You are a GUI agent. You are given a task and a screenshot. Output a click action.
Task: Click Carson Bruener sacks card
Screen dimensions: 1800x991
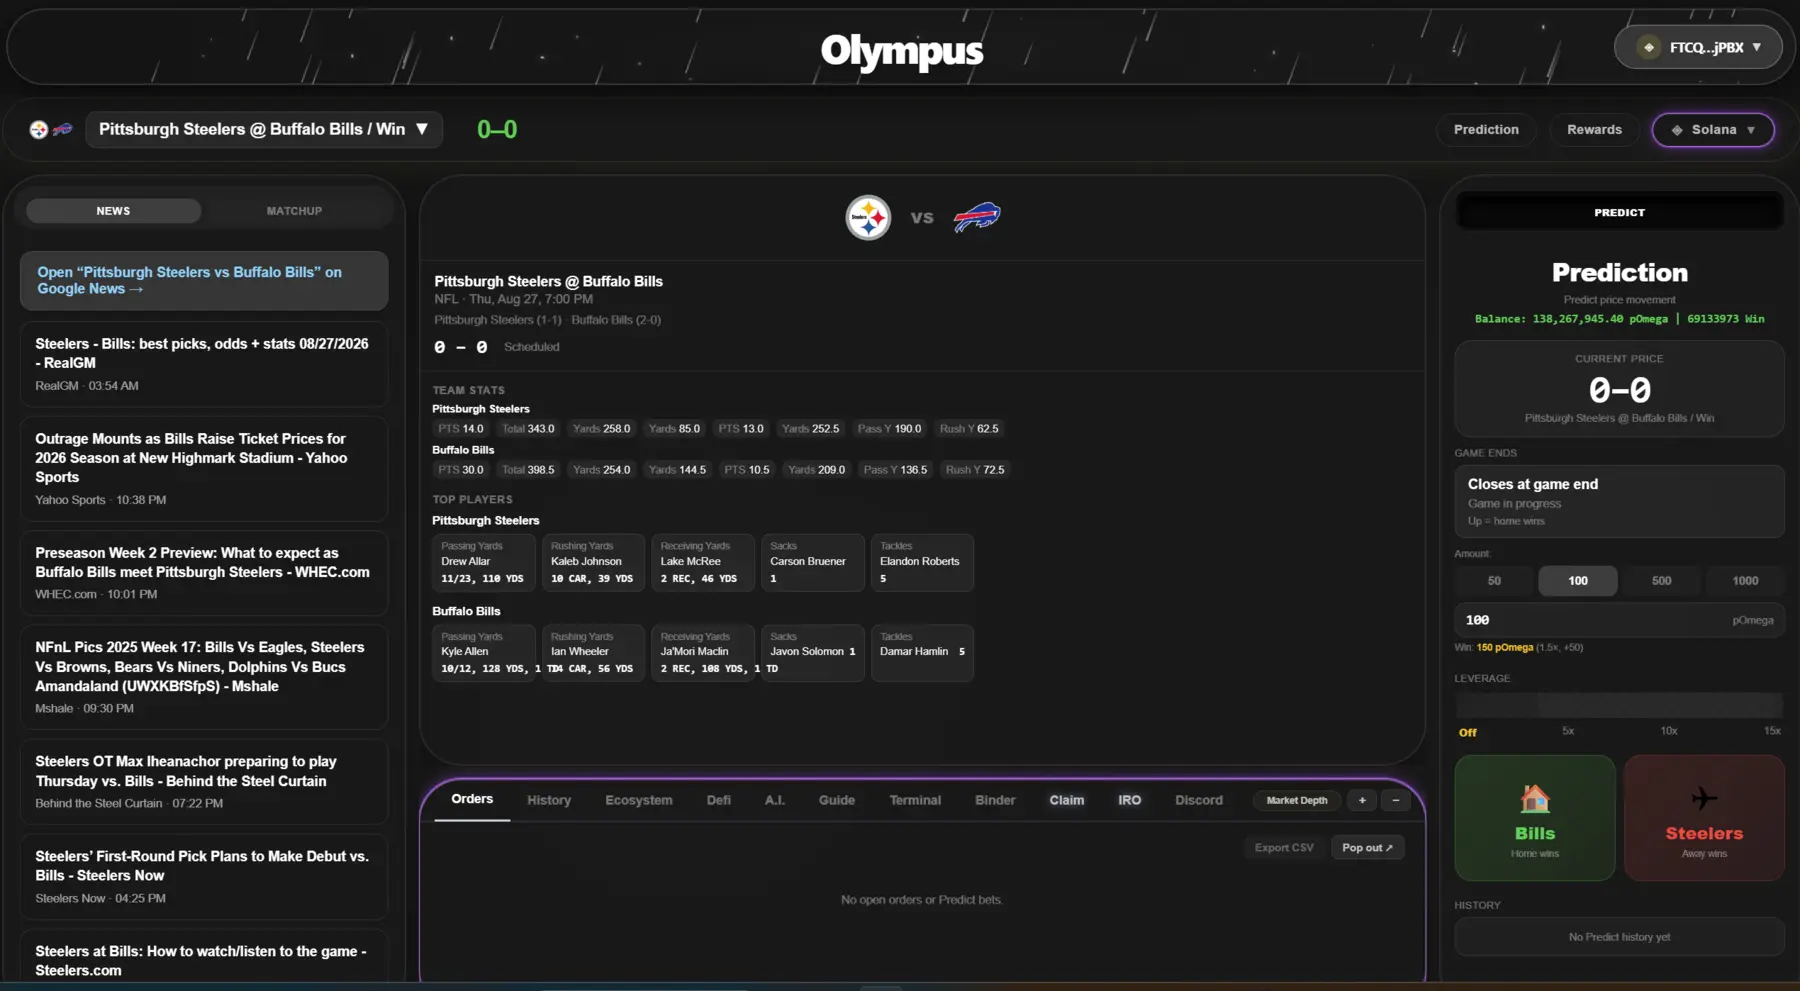[813, 562]
